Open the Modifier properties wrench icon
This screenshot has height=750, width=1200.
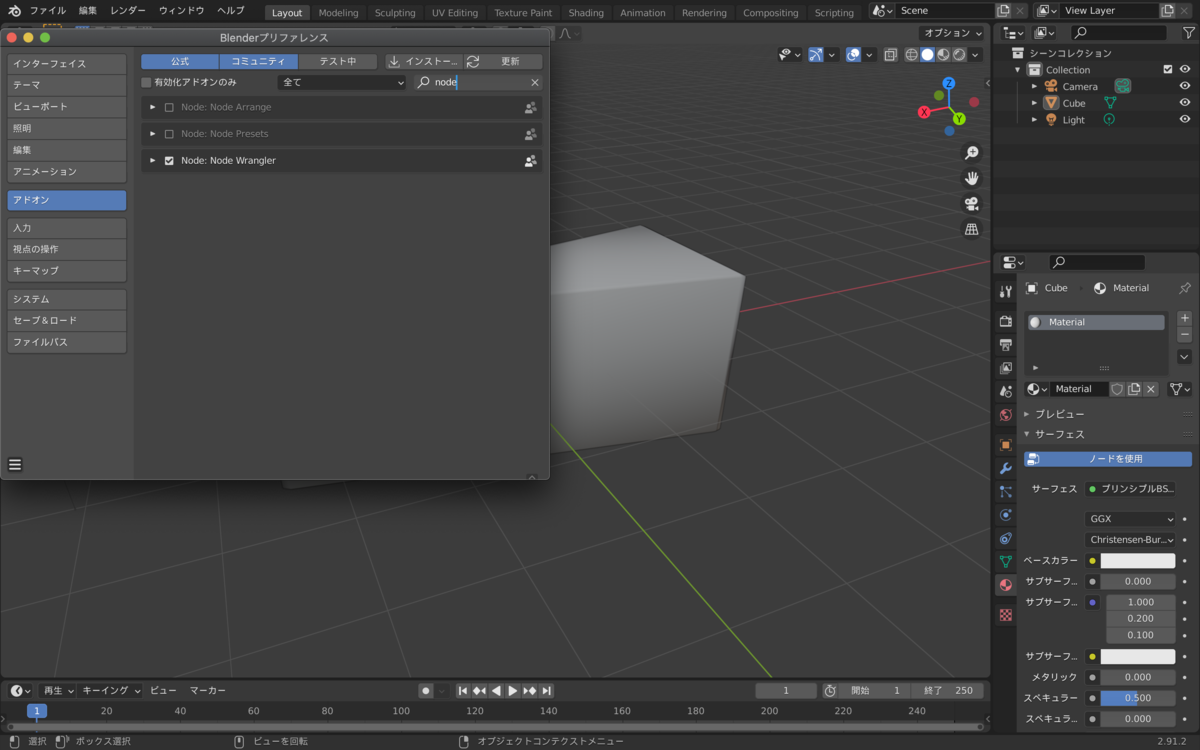1006,468
